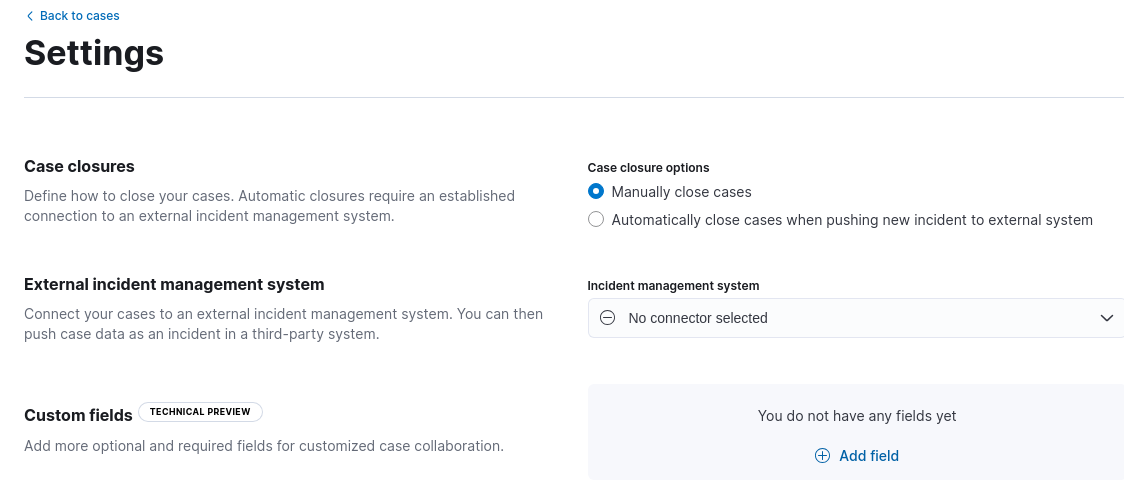
Task: Click the plus circle icon beside Add field
Action: (822, 456)
